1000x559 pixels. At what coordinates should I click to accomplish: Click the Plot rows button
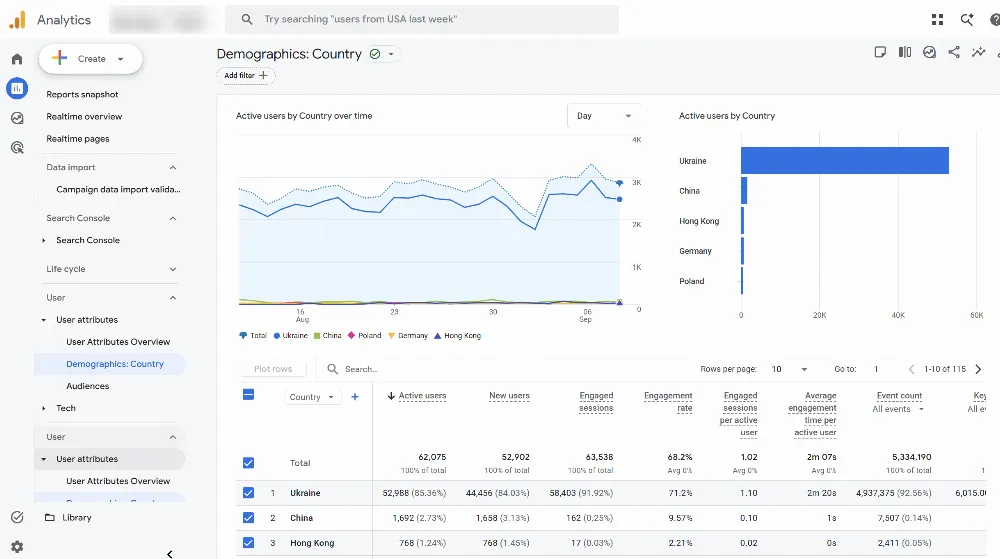[273, 369]
